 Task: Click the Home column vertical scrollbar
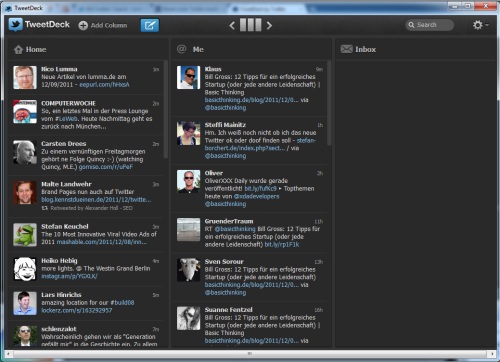click(165, 109)
